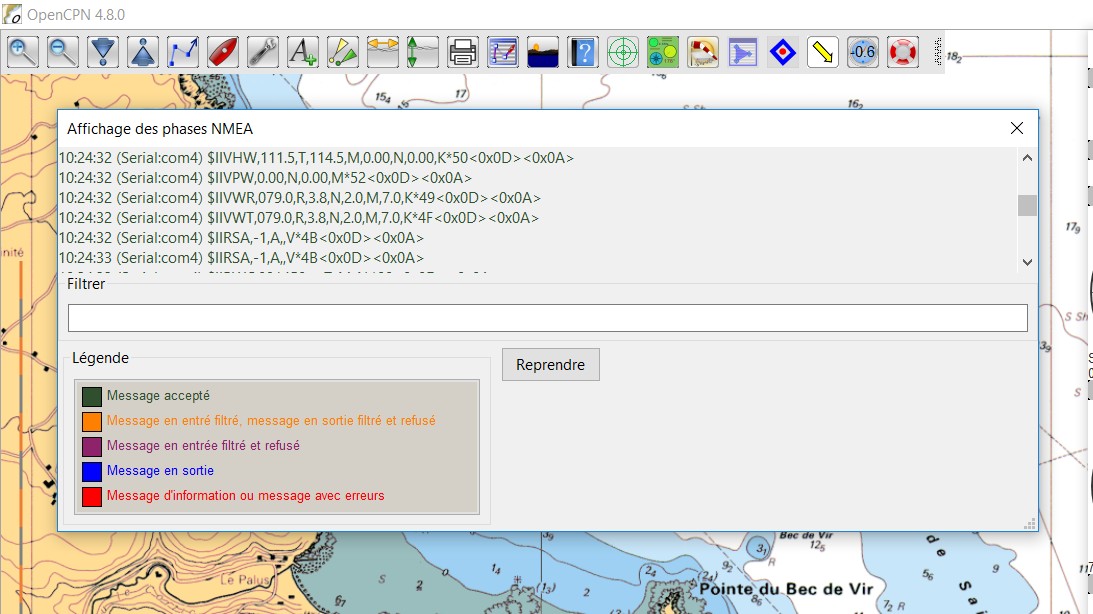
Task: Toggle the green Dashboard instruments icon
Action: point(662,52)
